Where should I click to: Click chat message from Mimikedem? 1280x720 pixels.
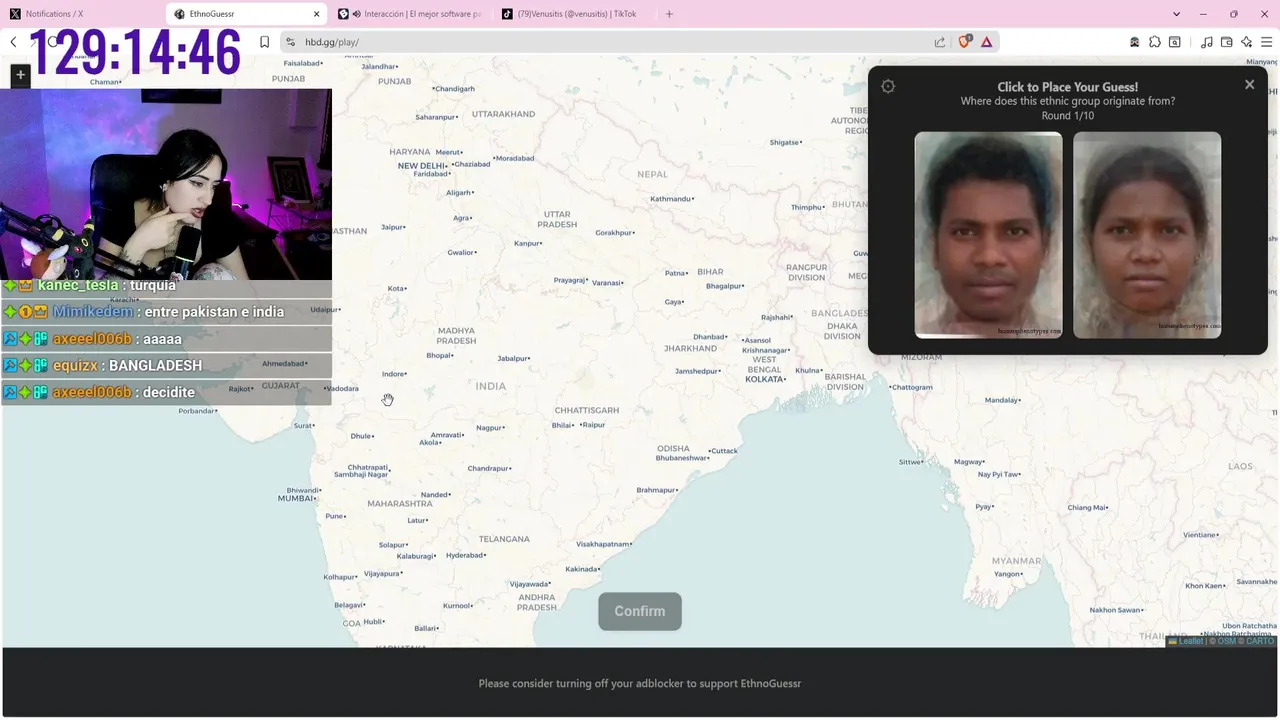[166, 312]
